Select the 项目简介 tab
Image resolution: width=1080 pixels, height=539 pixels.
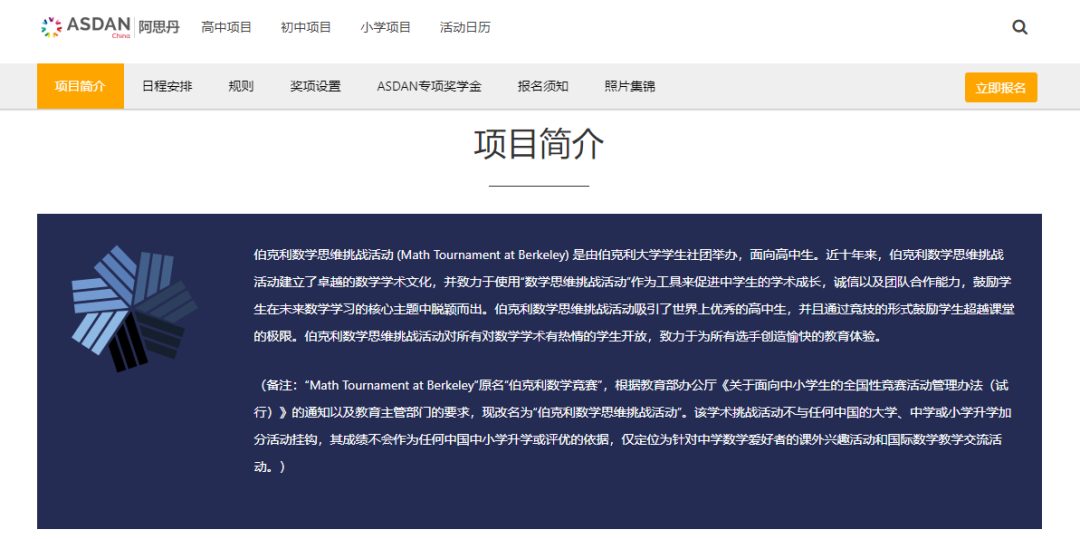pyautogui.click(x=81, y=87)
